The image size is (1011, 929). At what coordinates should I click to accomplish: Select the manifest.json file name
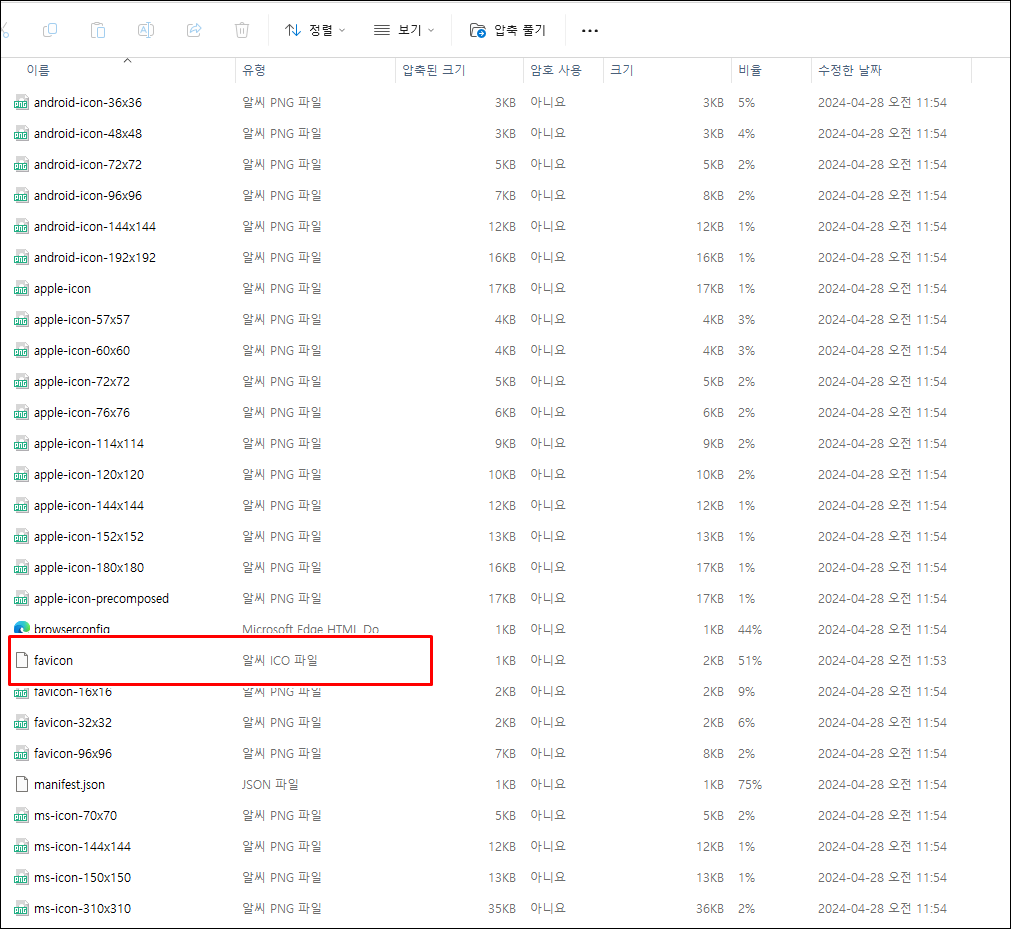70,785
